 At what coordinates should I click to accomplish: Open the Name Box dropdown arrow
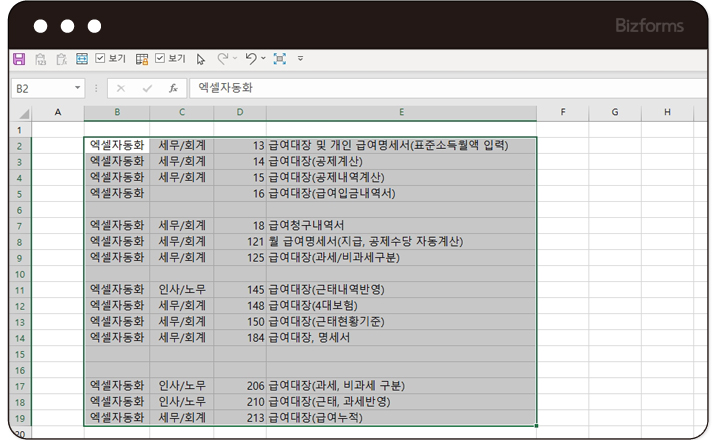(79, 88)
